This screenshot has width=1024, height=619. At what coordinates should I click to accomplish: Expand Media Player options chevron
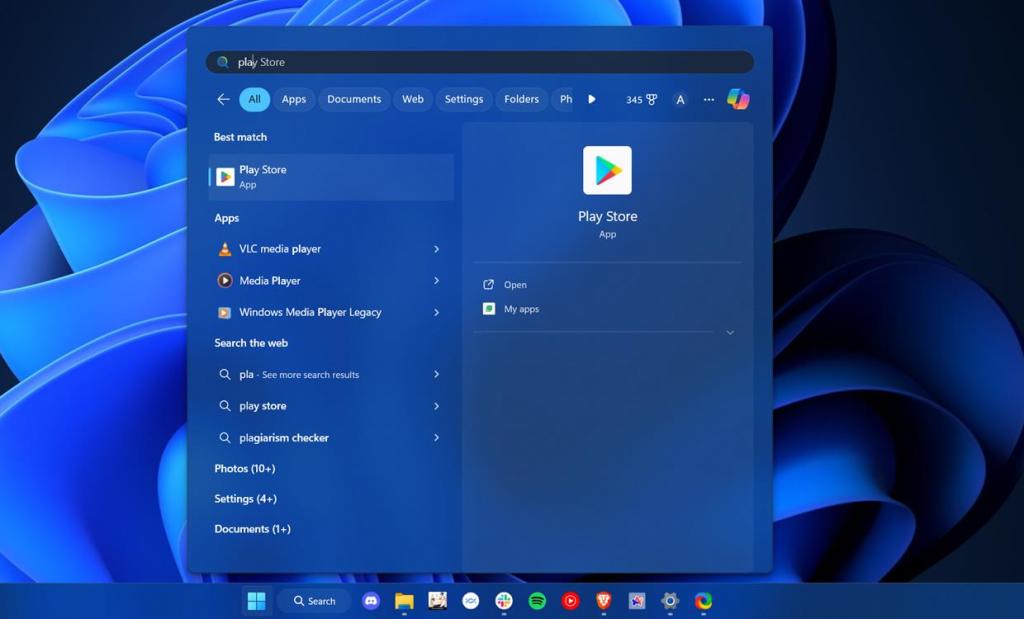(436, 281)
